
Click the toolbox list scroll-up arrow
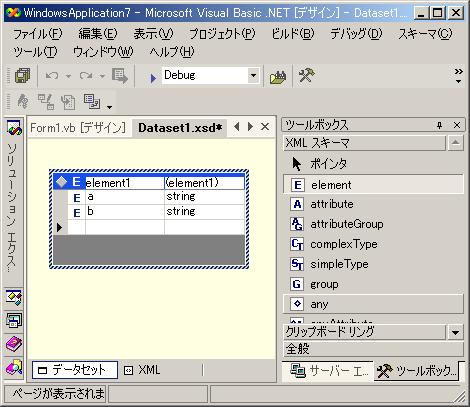coord(455,143)
